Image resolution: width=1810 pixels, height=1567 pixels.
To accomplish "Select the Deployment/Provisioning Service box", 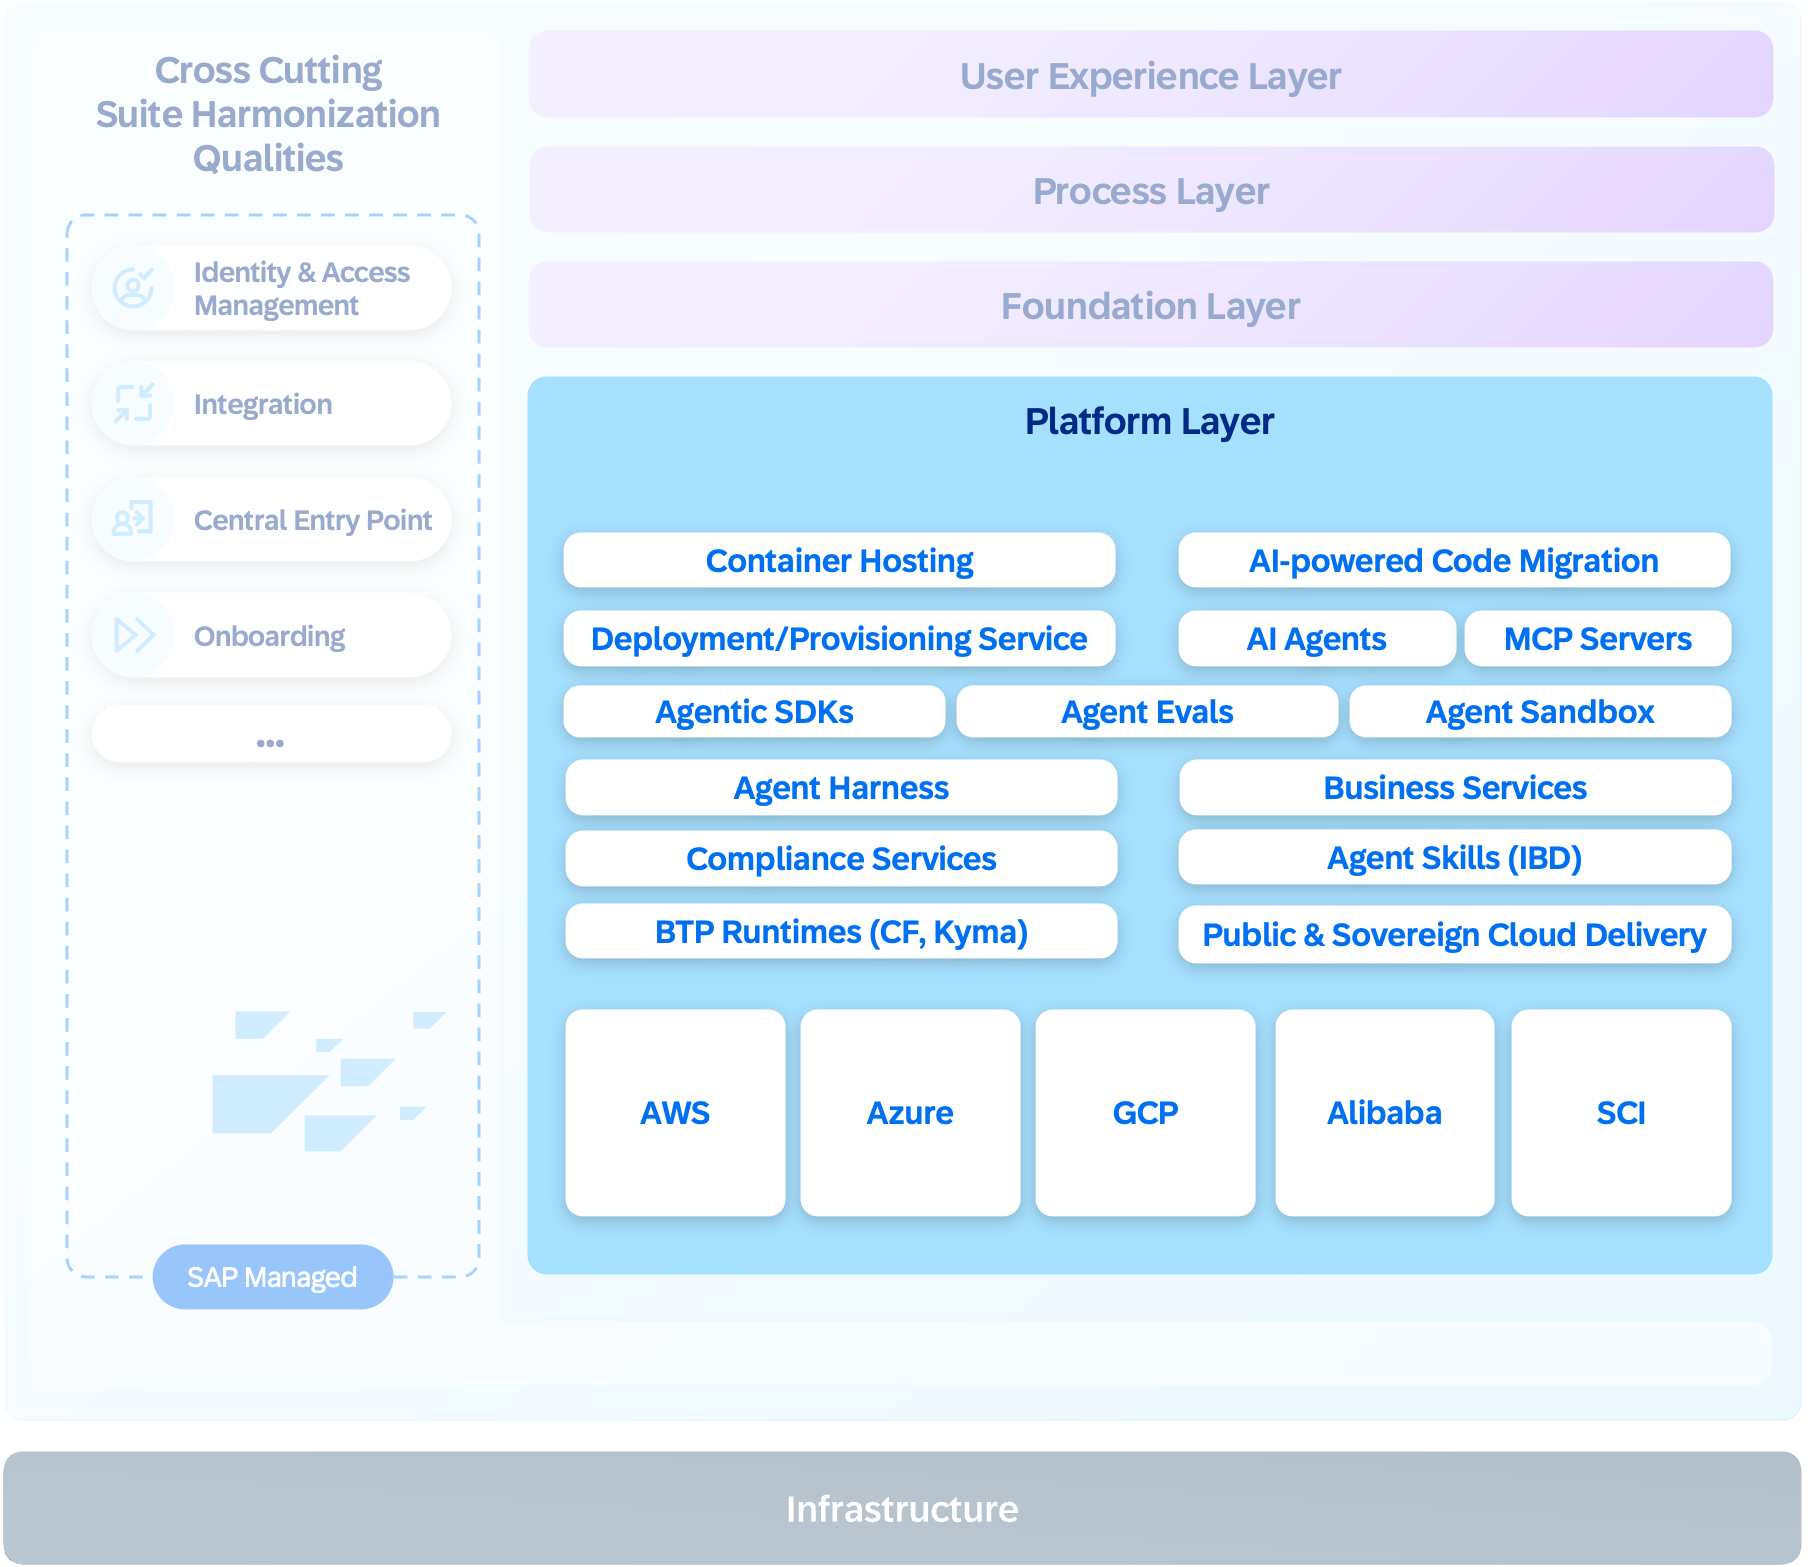I will tap(839, 638).
